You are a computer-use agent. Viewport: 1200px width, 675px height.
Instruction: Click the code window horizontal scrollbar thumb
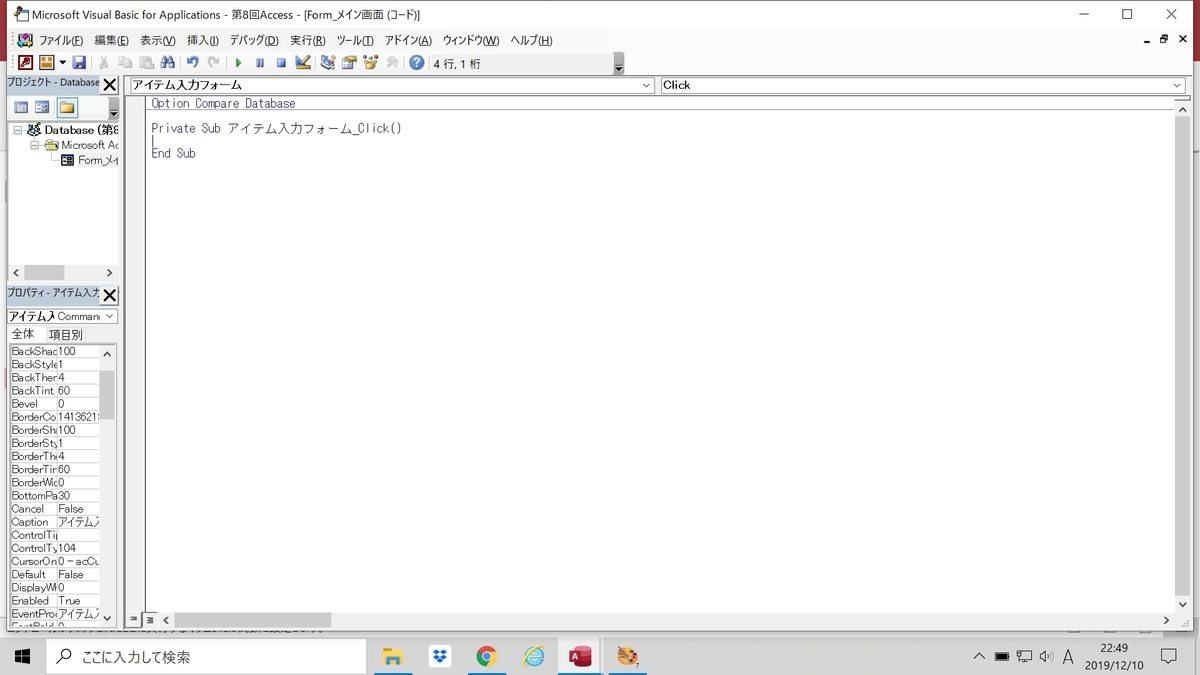point(252,620)
